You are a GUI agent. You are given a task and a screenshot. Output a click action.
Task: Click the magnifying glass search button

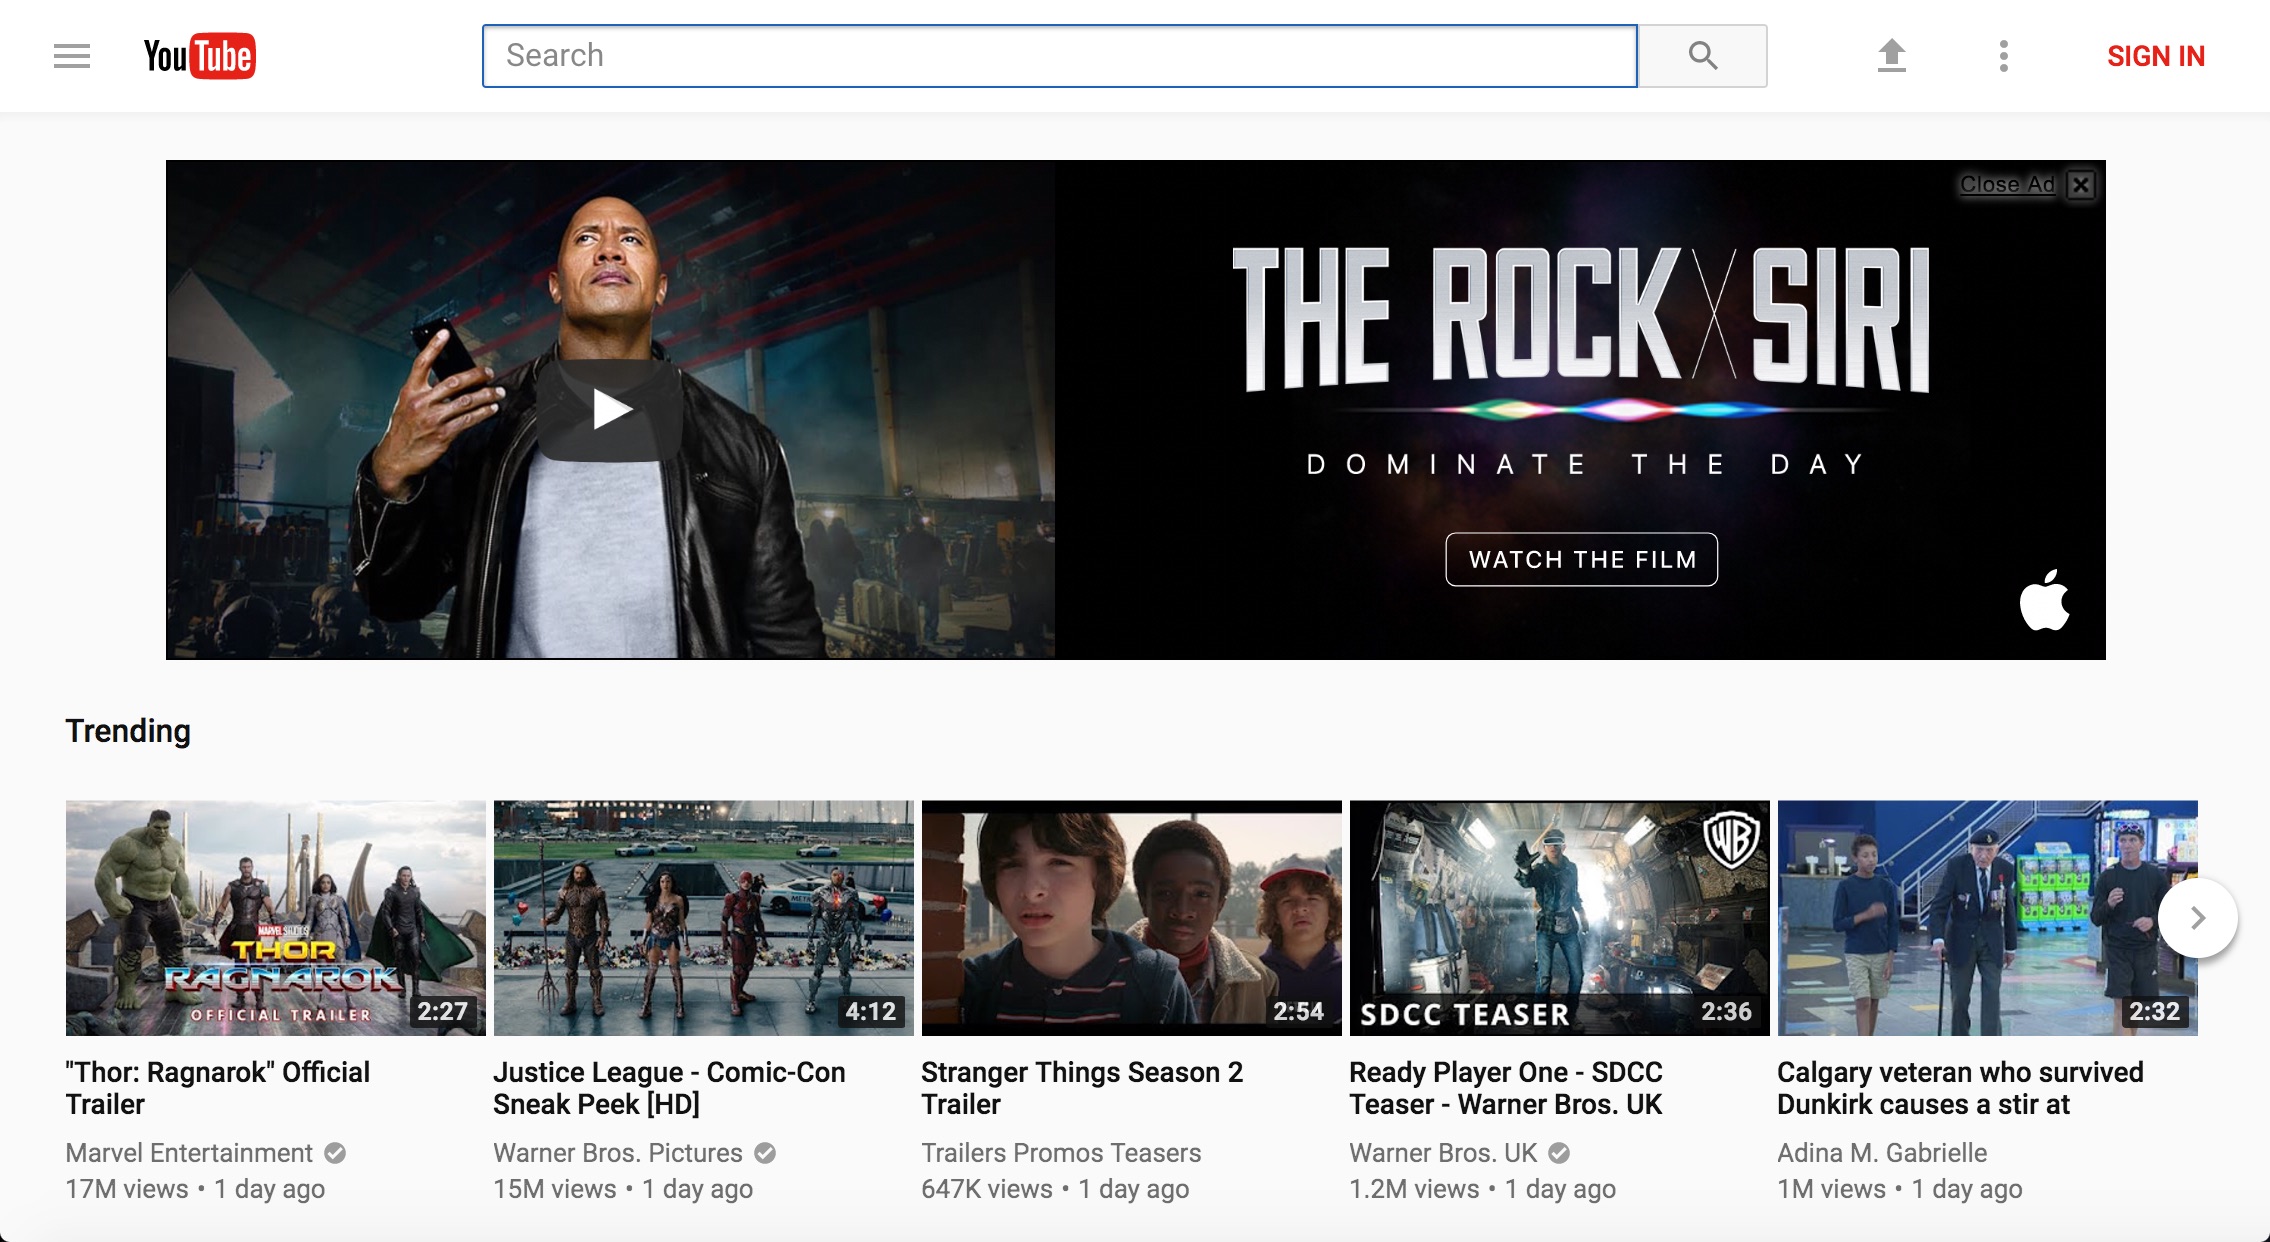(1702, 56)
